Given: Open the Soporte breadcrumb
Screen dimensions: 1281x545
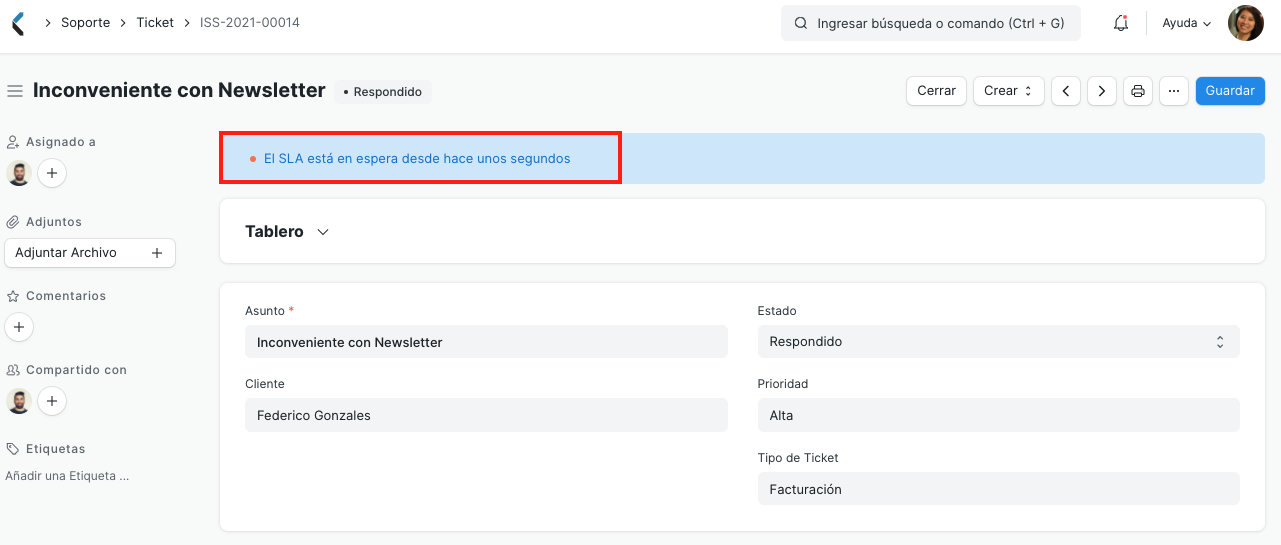Looking at the screenshot, I should click(x=85, y=23).
